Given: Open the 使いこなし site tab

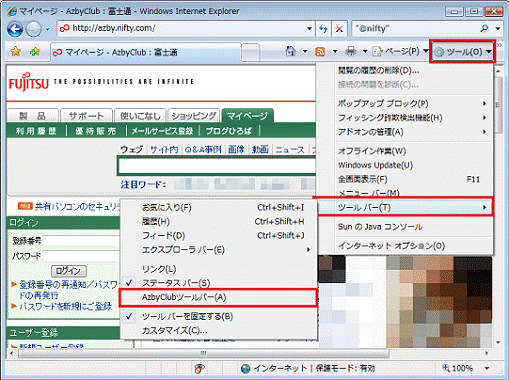Looking at the screenshot, I should [140, 116].
